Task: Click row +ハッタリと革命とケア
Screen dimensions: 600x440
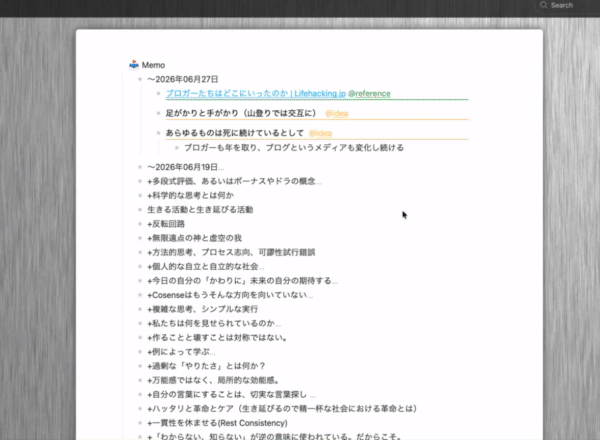Action: coord(282,409)
